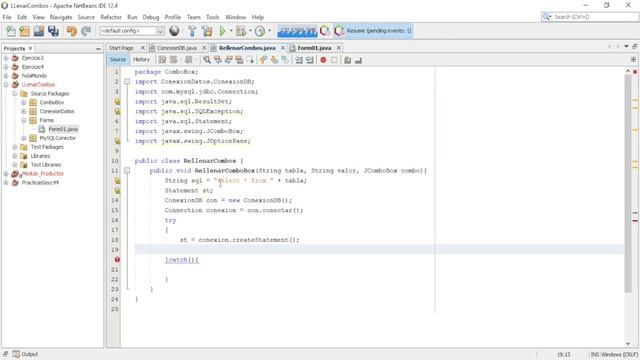Click the Undo arrow icon

(x=71, y=31)
